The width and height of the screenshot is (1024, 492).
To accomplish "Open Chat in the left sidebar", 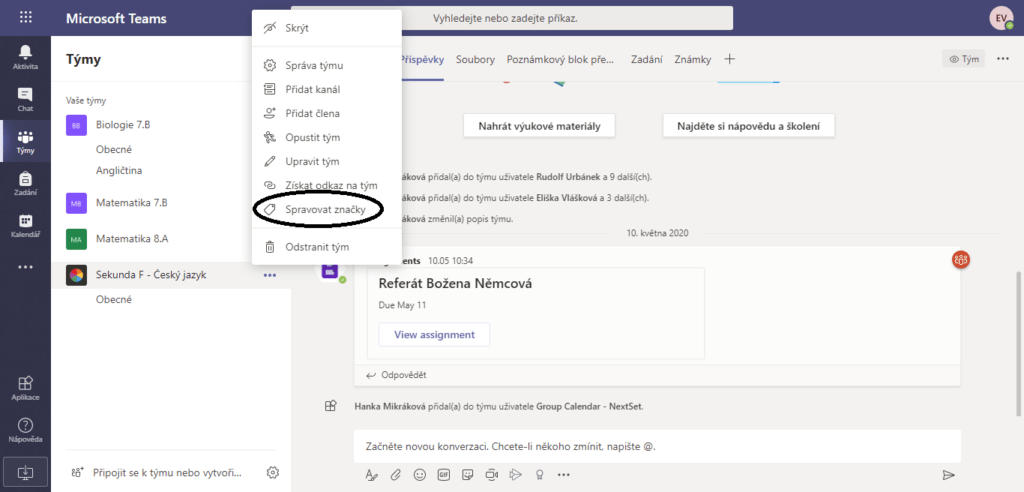I will pos(25,98).
